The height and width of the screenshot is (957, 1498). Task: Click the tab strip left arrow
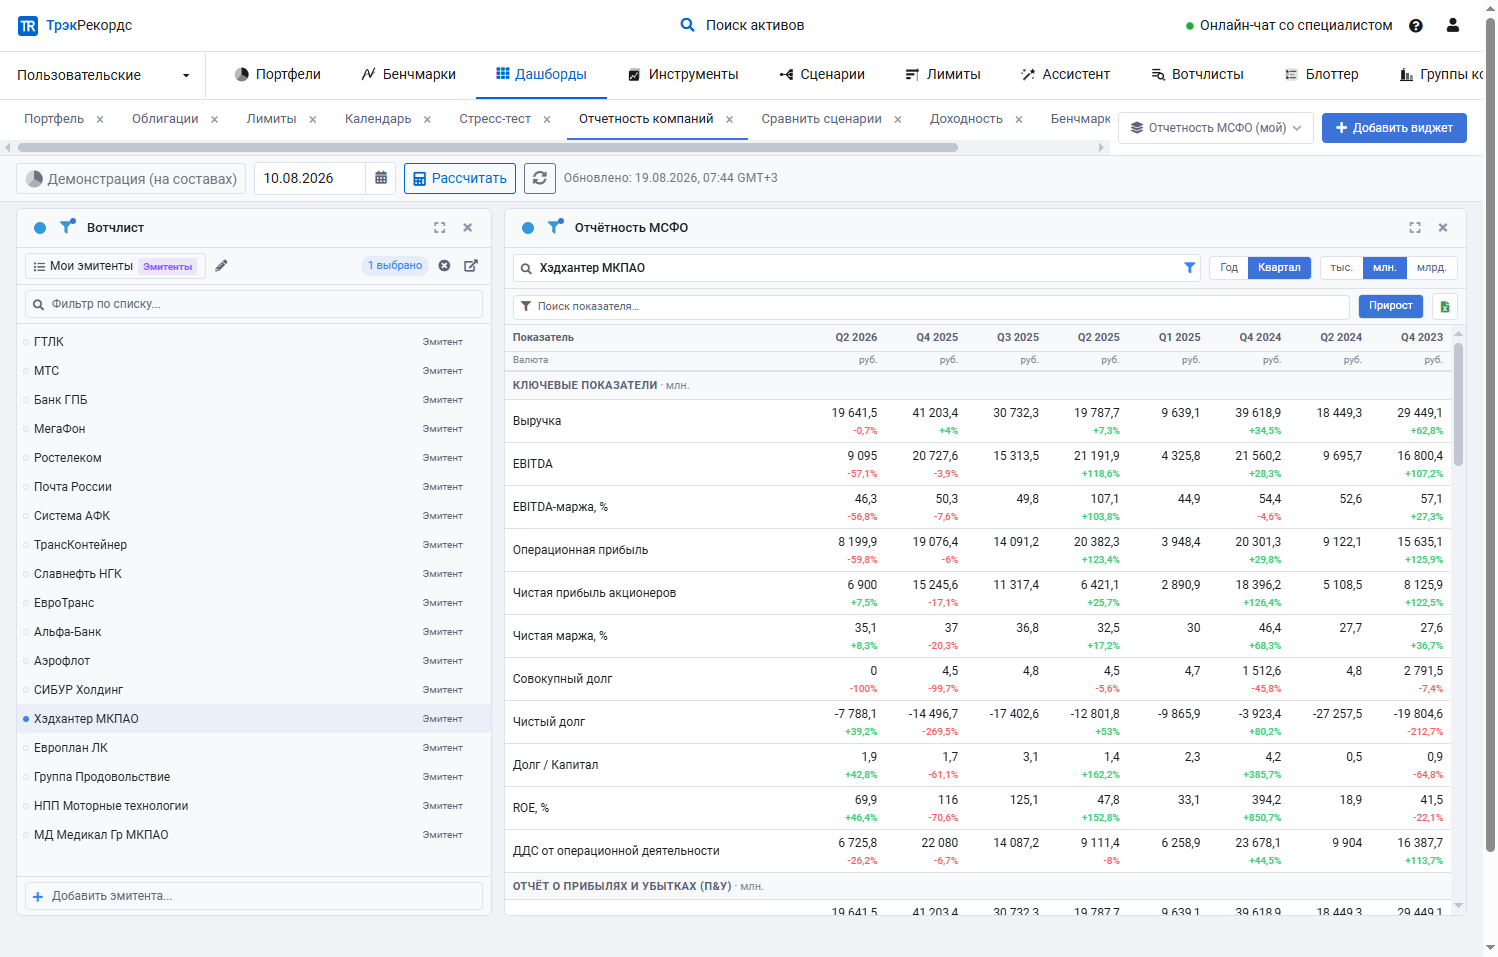click(x=8, y=148)
